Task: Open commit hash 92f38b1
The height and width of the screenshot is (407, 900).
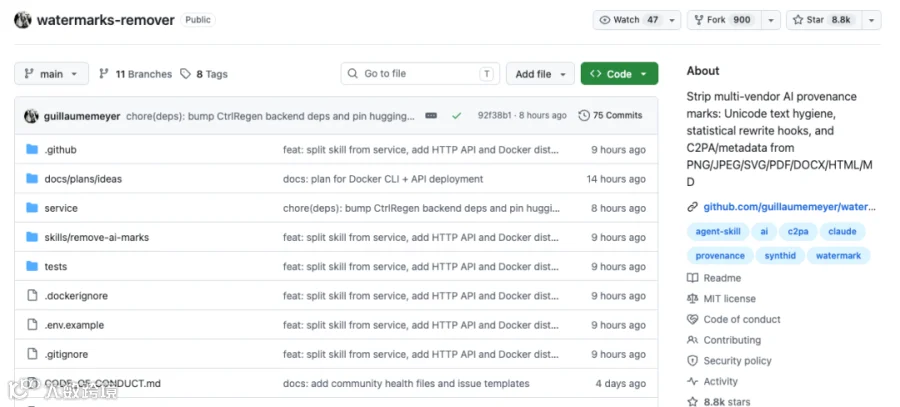Action: 494,115
